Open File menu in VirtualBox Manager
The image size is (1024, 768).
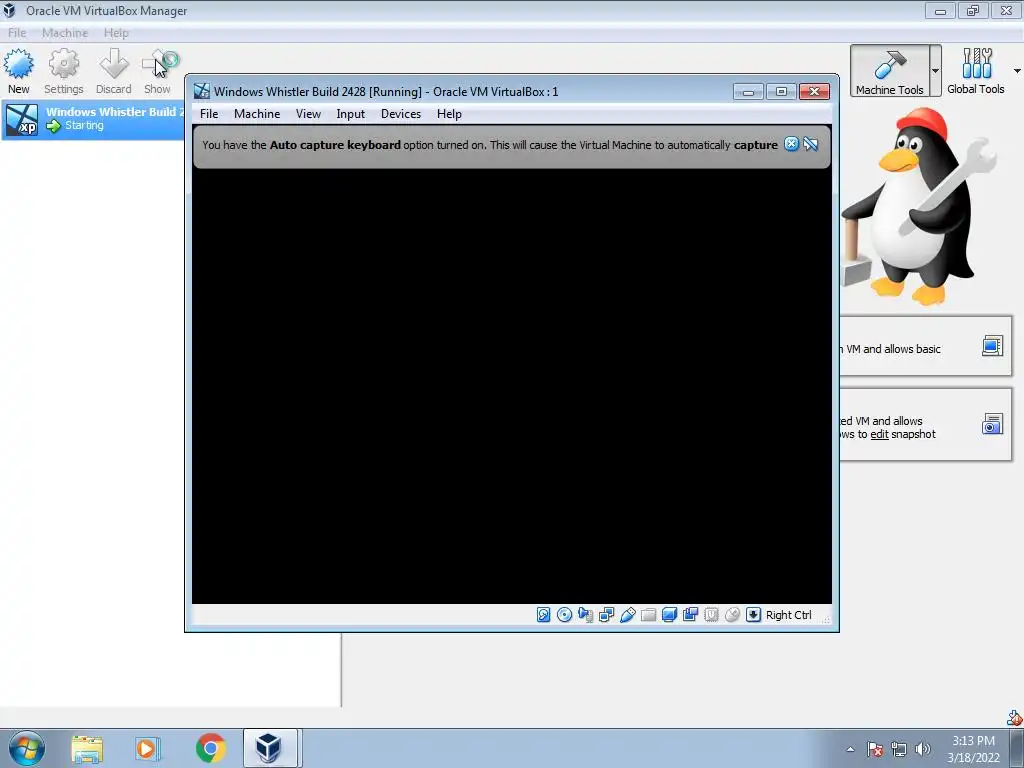tap(17, 33)
